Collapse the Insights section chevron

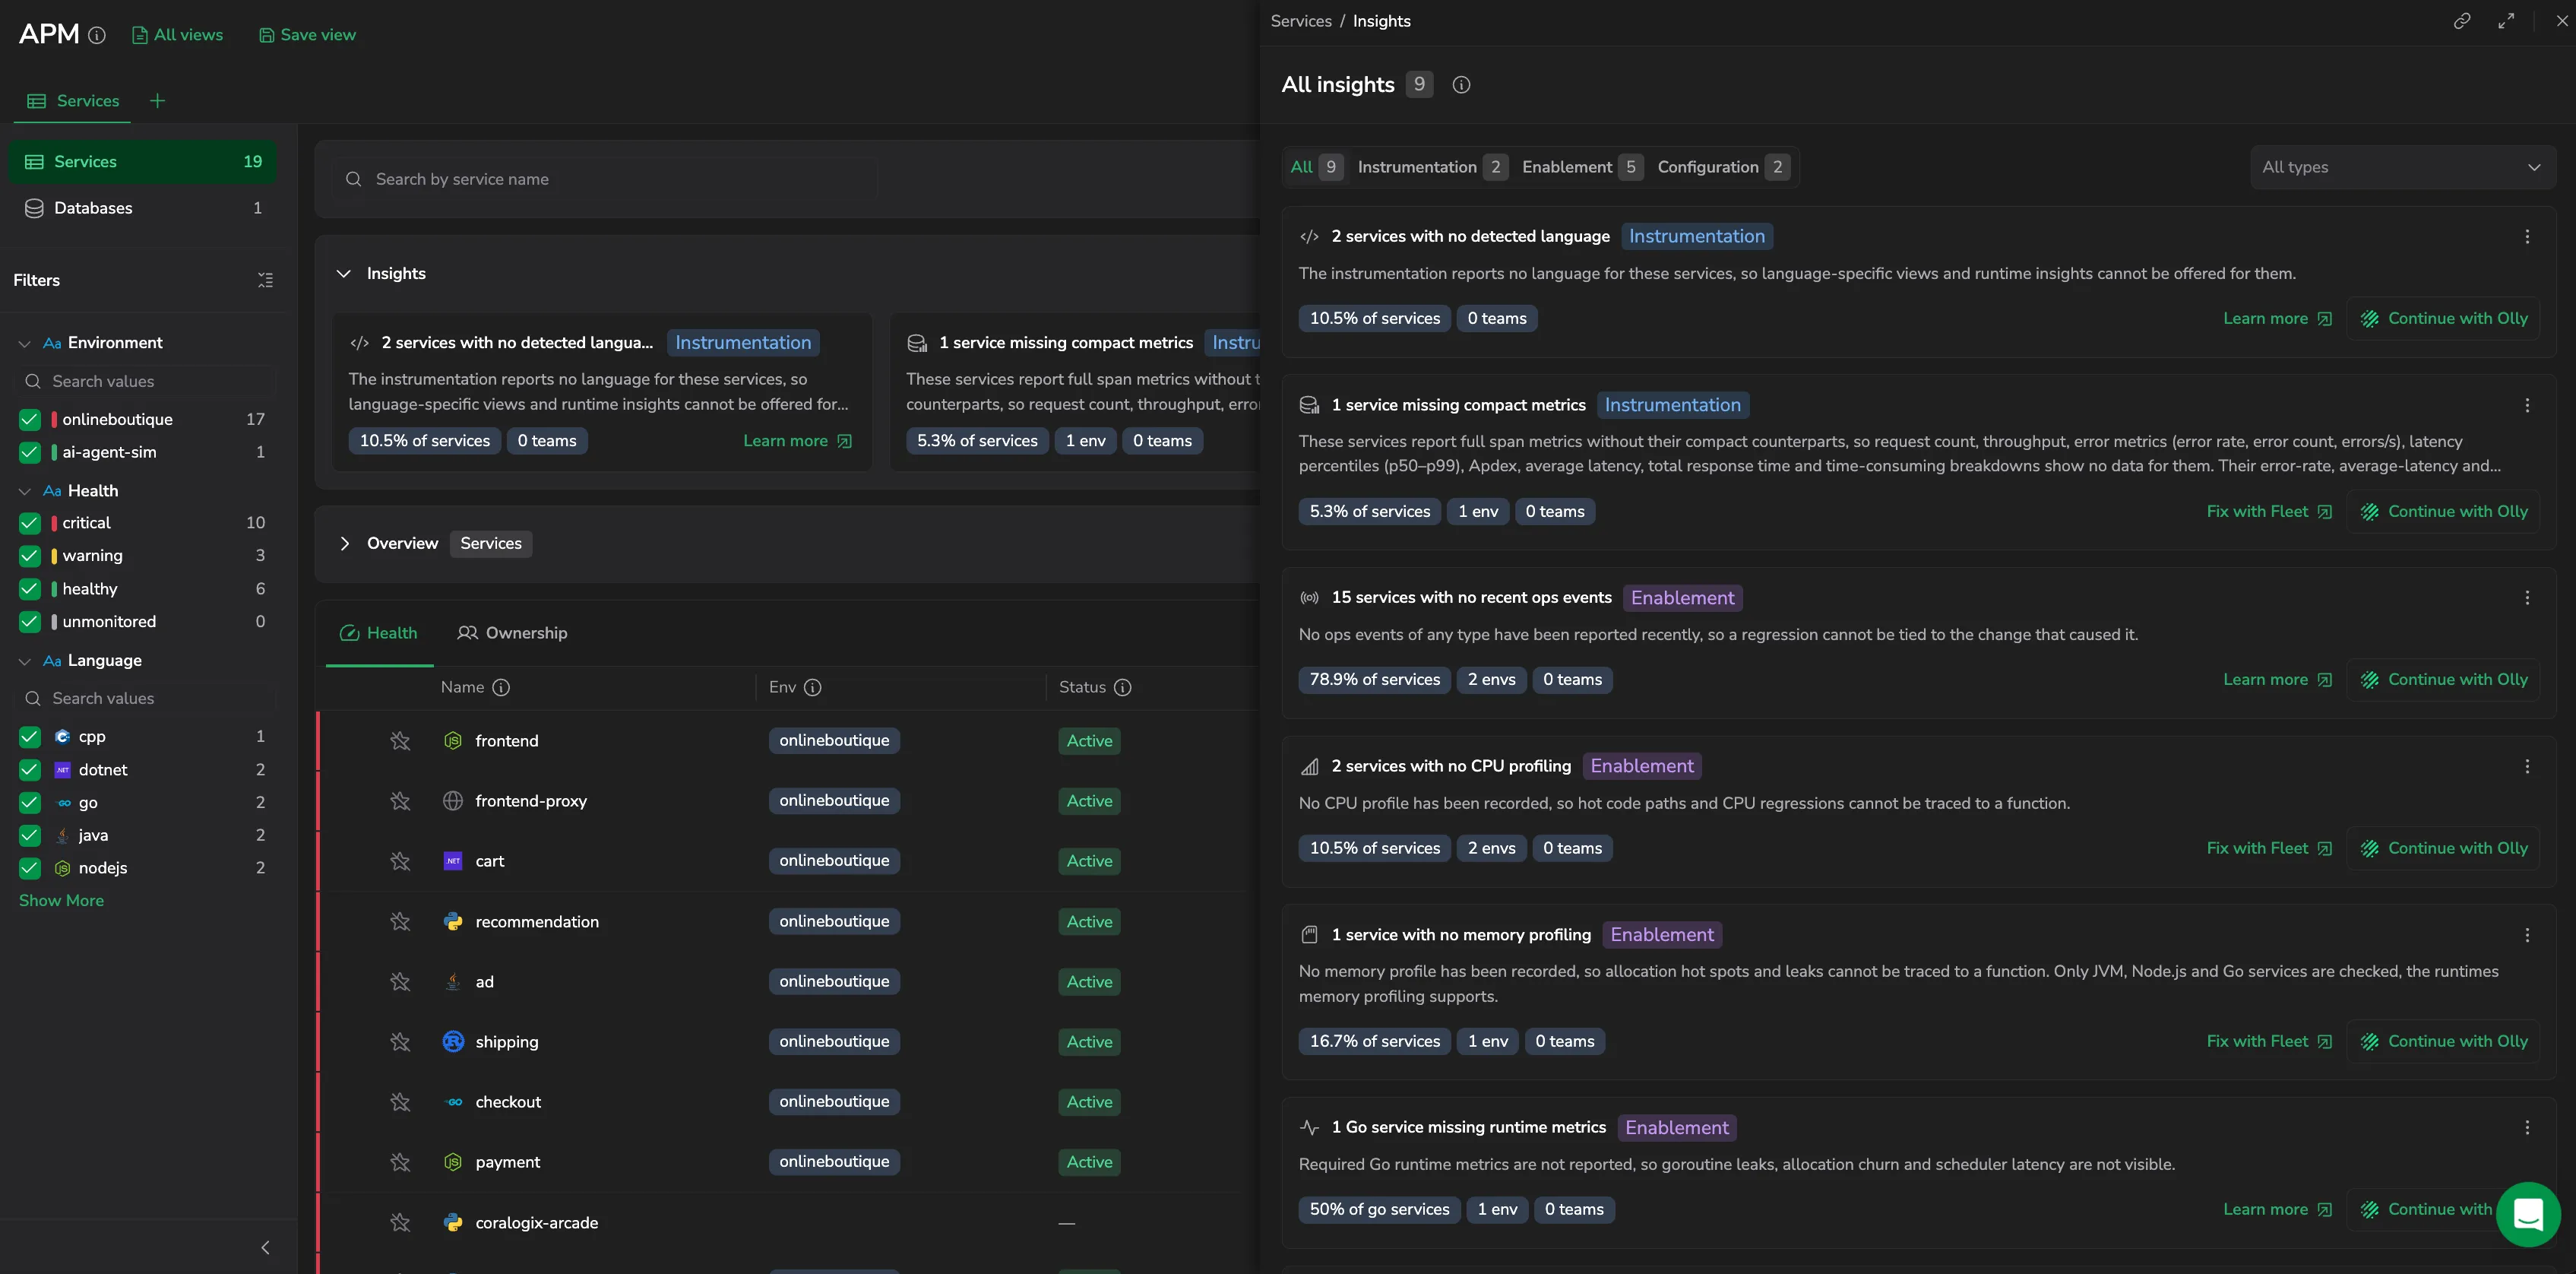coord(343,273)
